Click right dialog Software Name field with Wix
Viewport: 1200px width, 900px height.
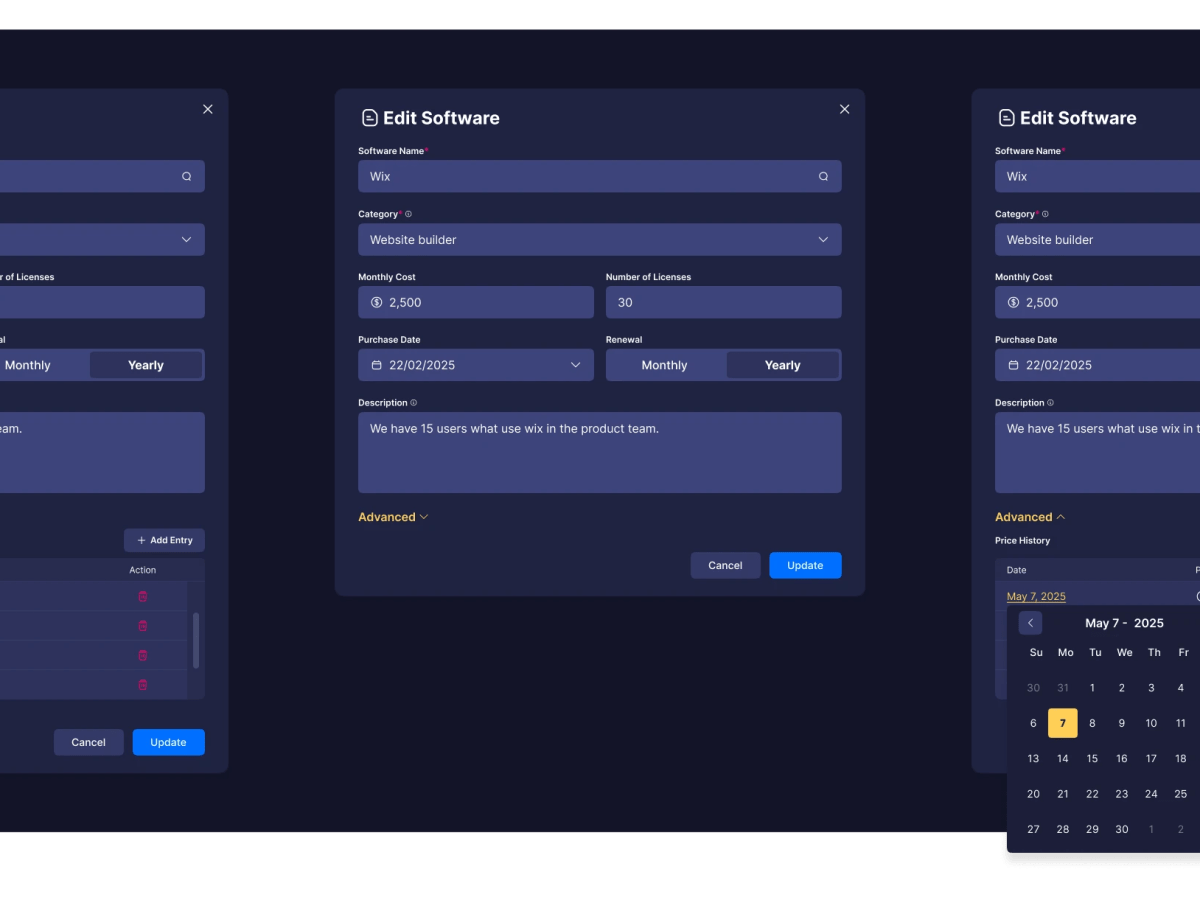pos(1097,176)
